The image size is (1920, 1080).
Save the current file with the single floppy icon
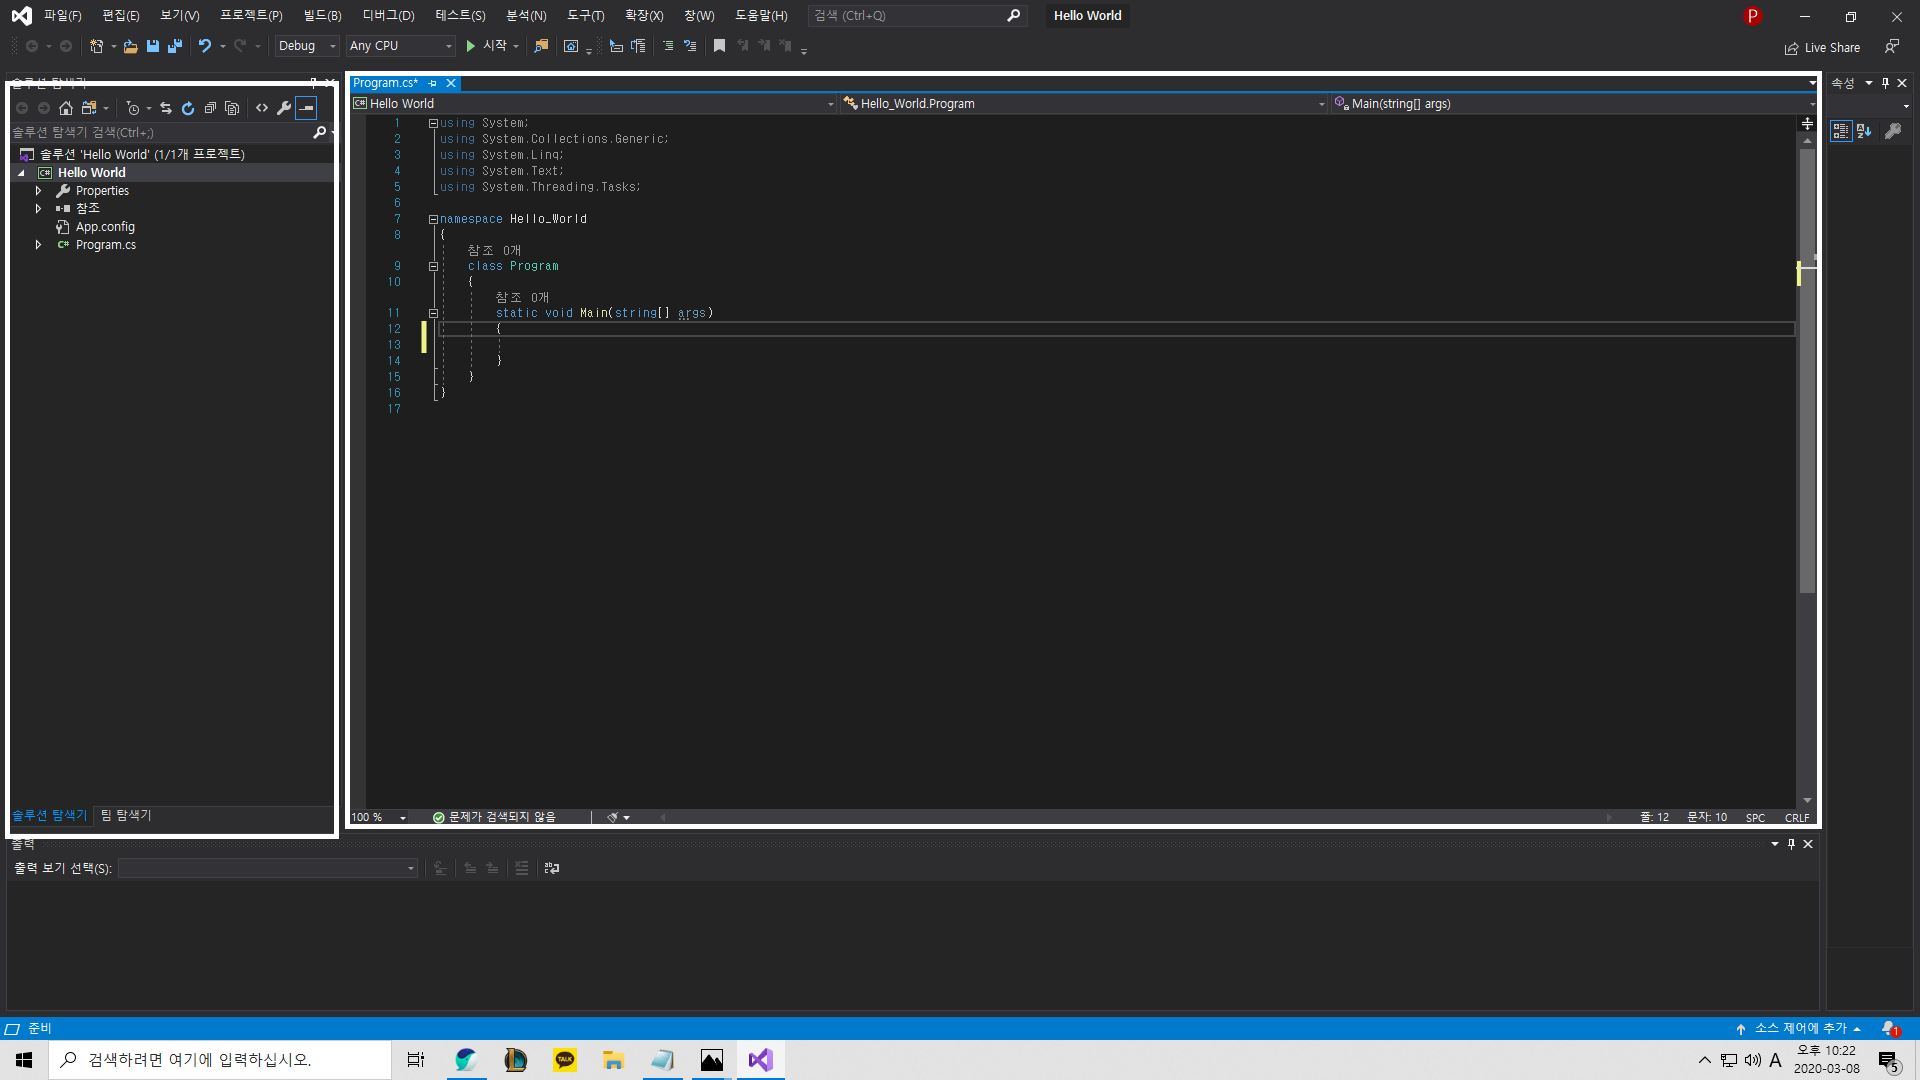[x=153, y=46]
